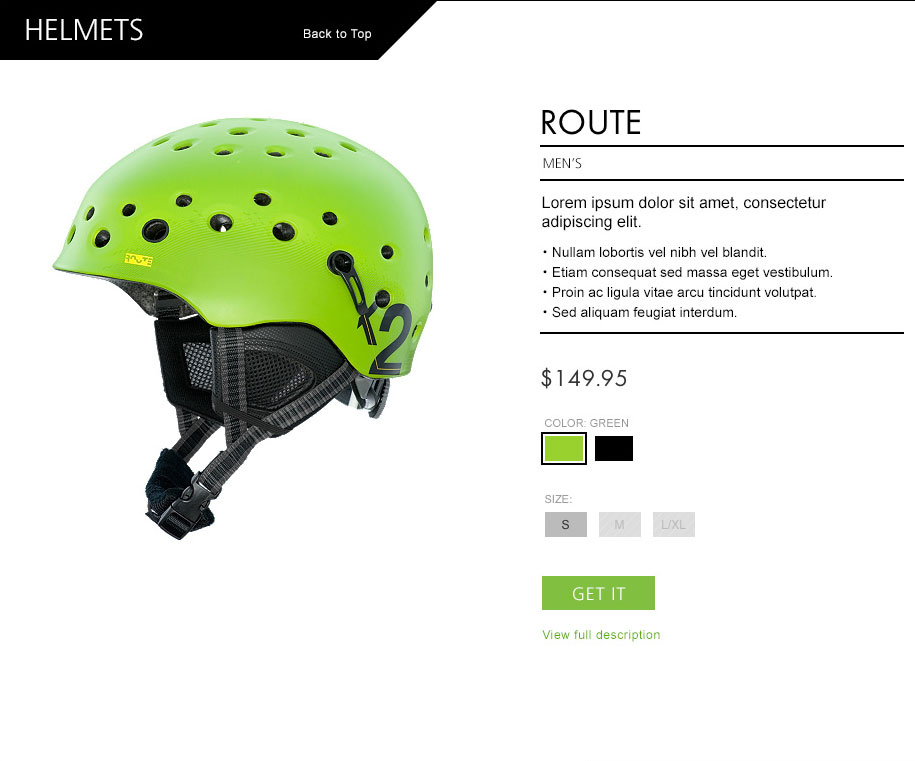Viewport: 915px width, 761px height.
Task: Click the green helmet product image
Action: click(243, 327)
